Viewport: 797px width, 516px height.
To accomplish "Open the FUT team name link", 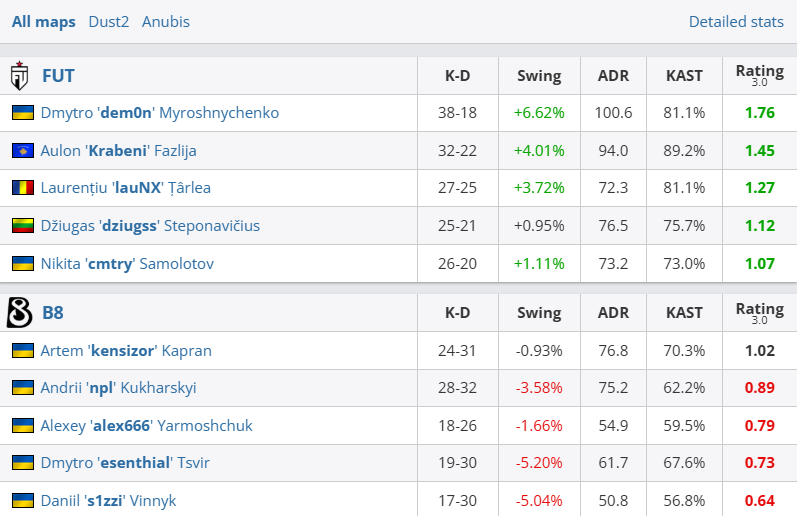I will tap(58, 76).
